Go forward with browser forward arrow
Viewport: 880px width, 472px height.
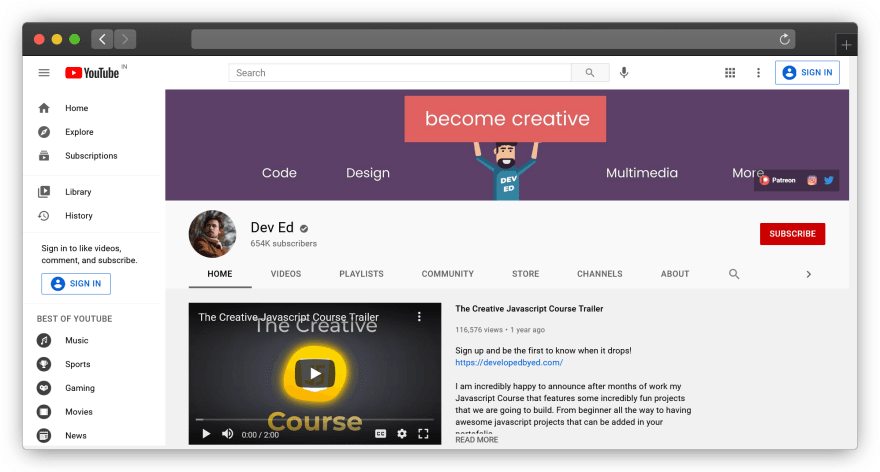(x=125, y=39)
